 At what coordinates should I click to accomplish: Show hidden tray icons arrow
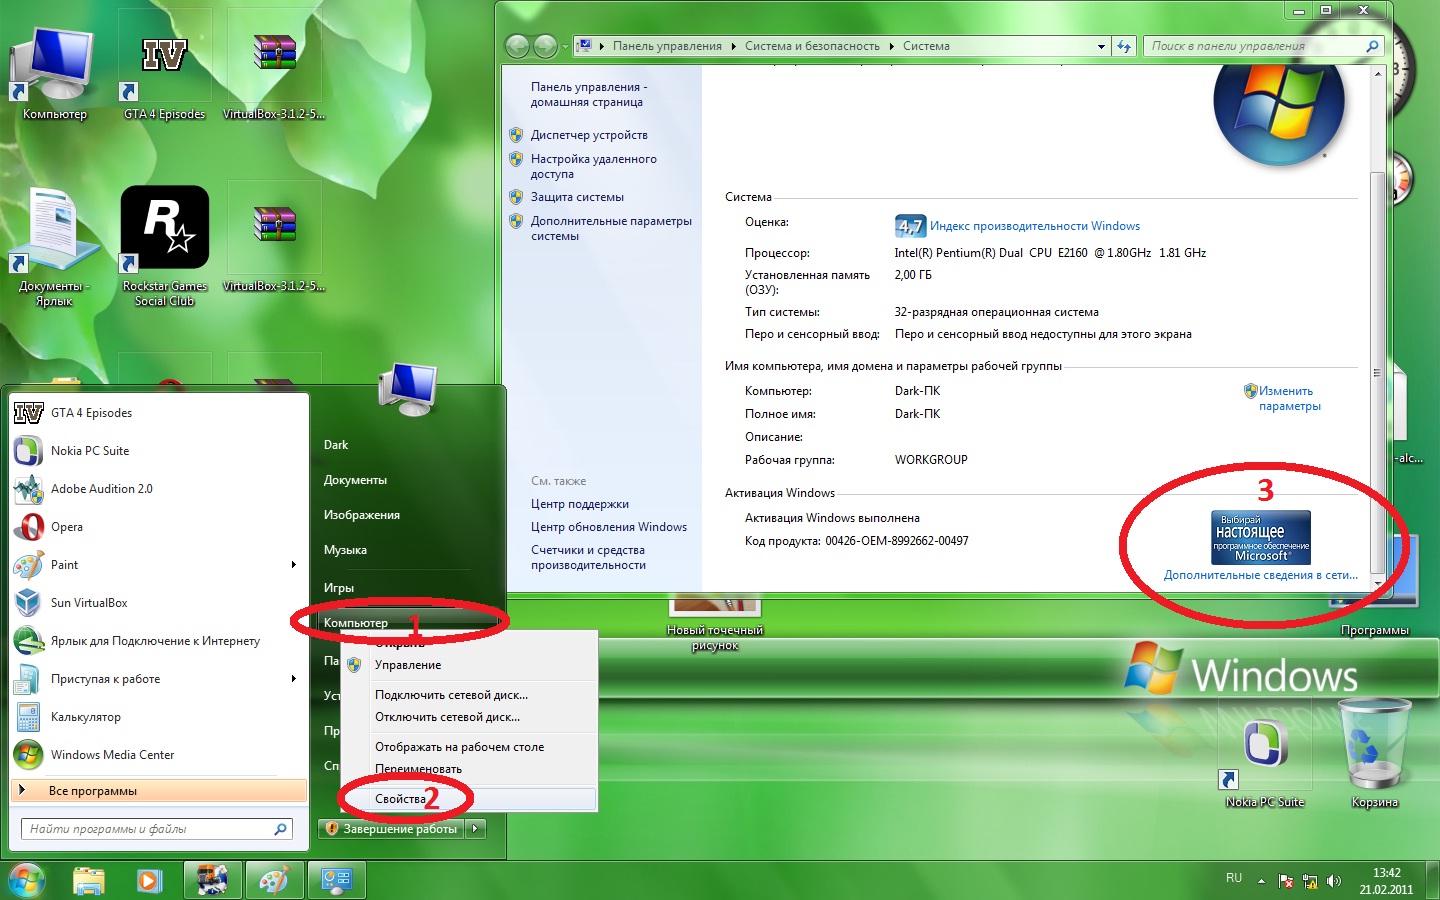point(1261,881)
